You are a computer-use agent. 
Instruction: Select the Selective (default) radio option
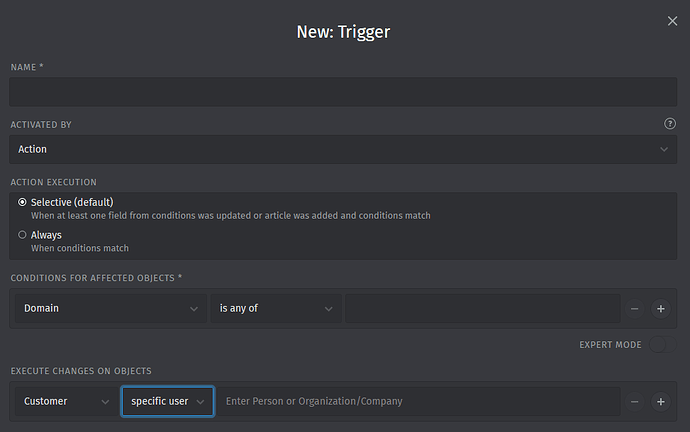[x=22, y=202]
